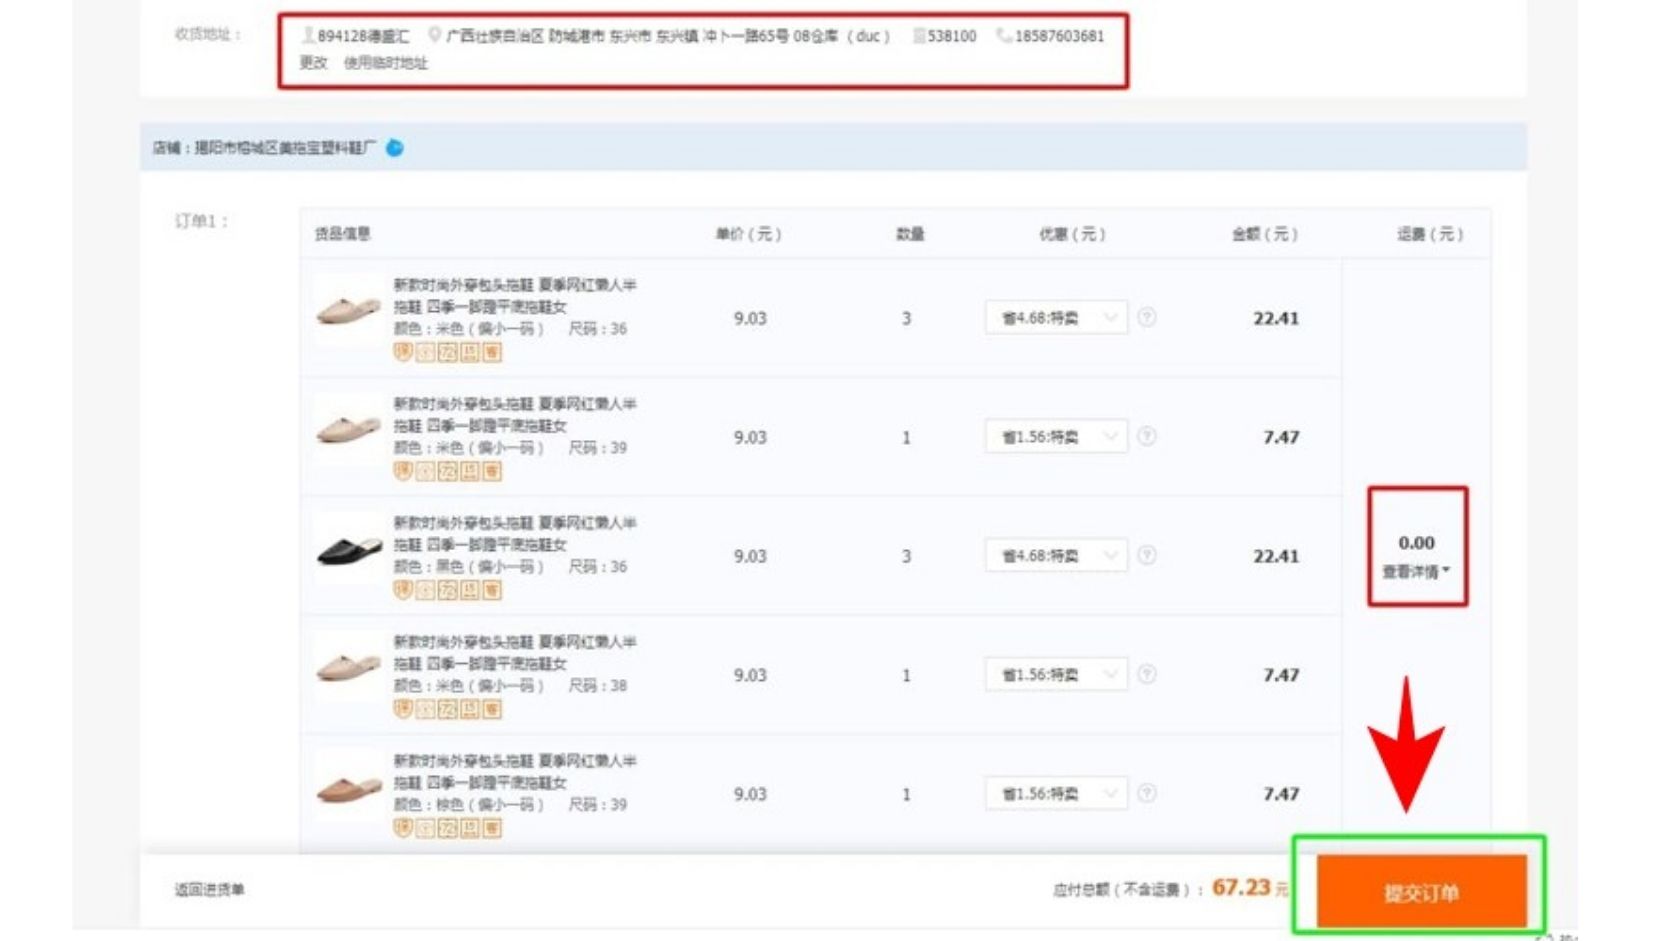The height and width of the screenshot is (941, 1672).
Task: Click the shield badge under the 米色 size 36 item
Action: 402,352
